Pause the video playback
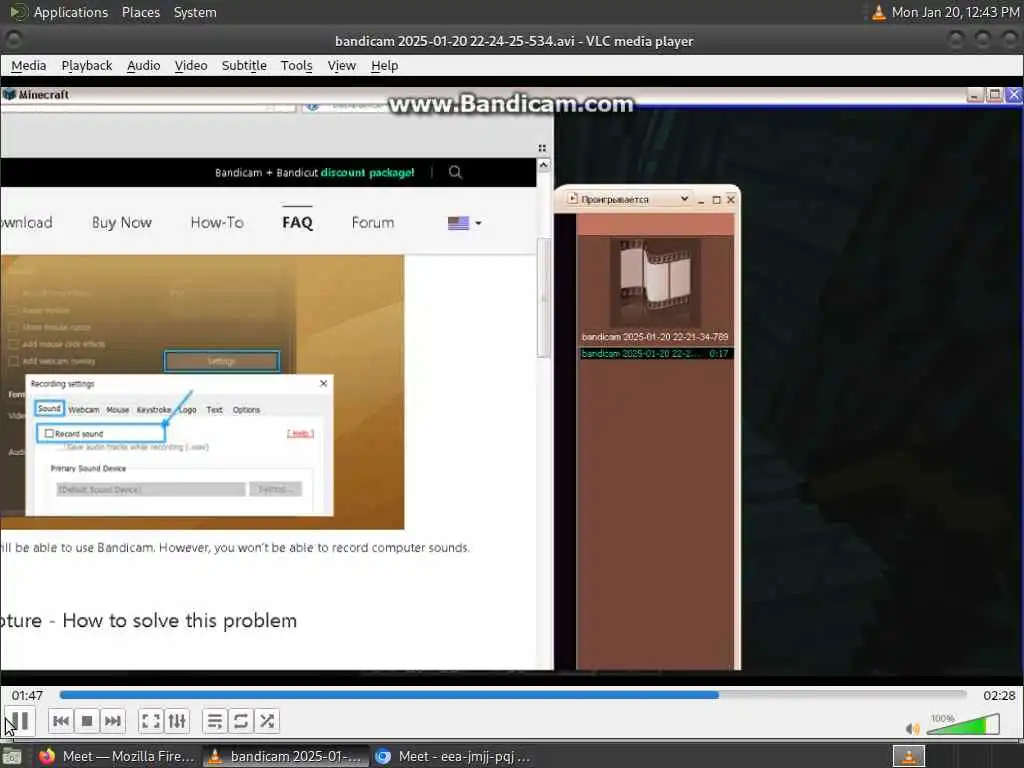 point(19,721)
